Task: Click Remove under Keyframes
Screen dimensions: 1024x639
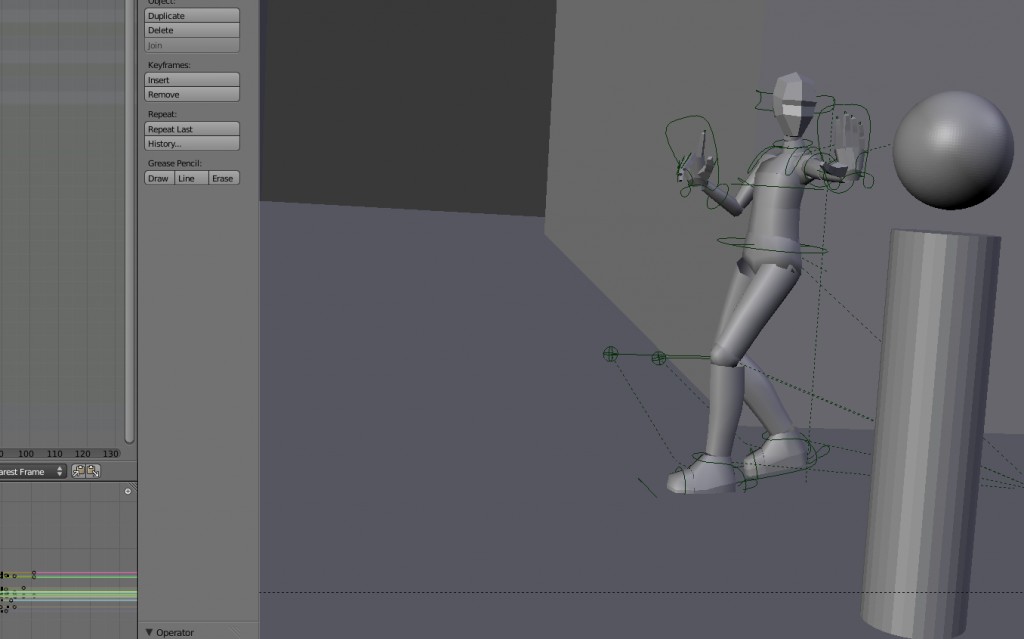Action: click(190, 94)
